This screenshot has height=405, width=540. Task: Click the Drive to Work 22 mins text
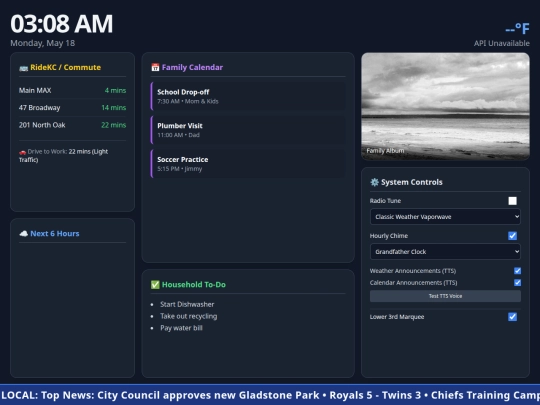click(63, 155)
